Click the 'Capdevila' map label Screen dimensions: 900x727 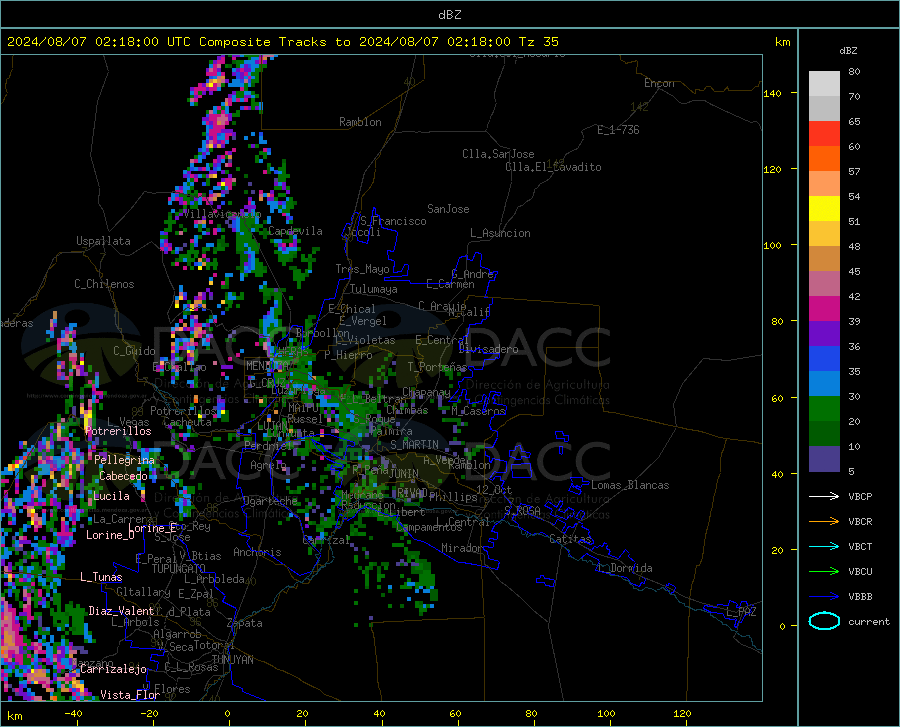pos(295,231)
